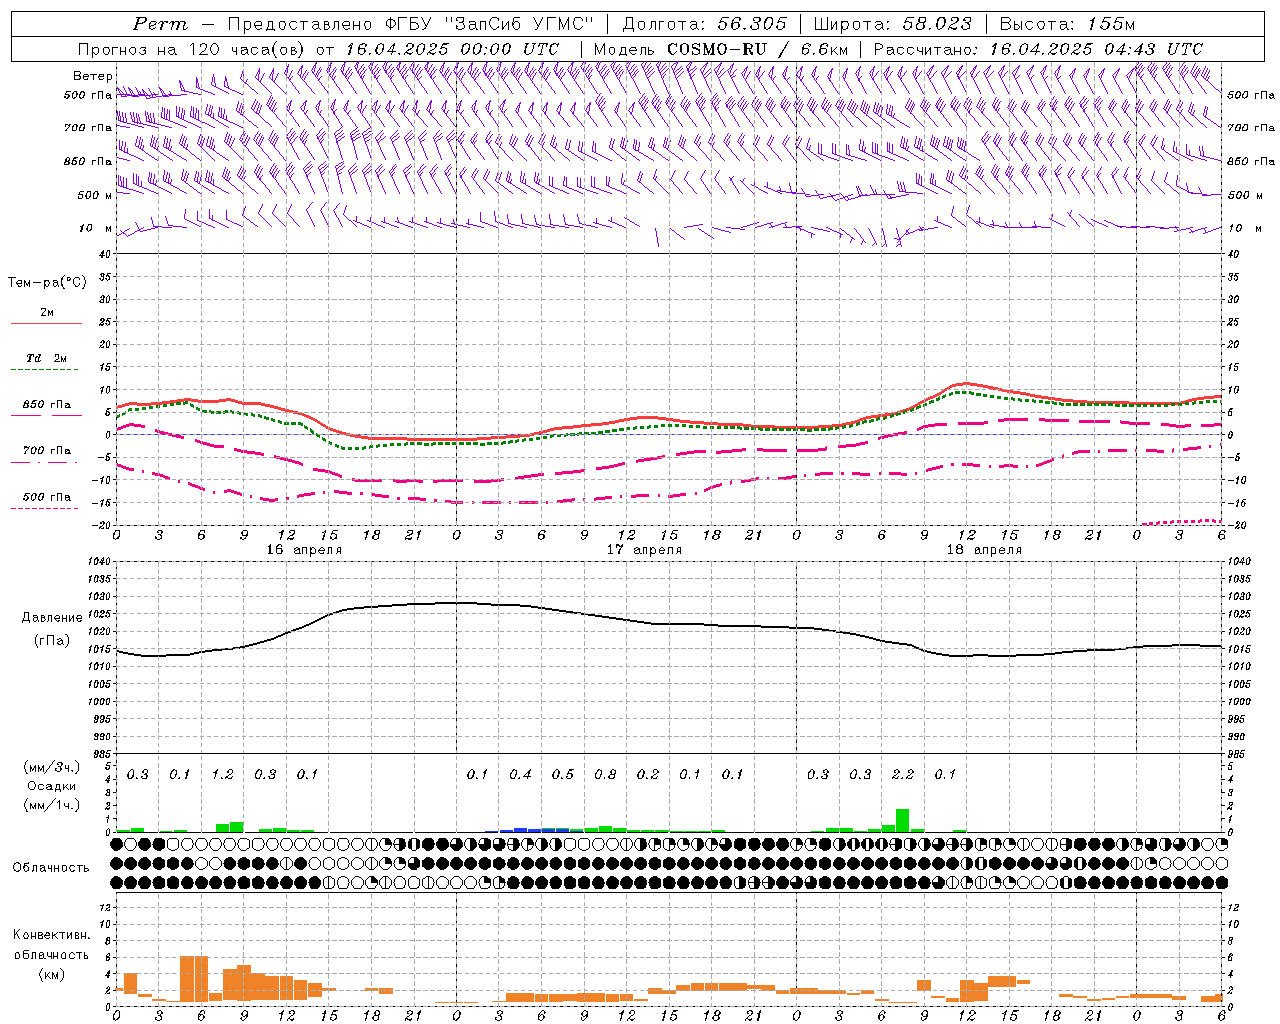Click the "0.5" precipitation value
This screenshot has width=1280, height=1024.
563,775
